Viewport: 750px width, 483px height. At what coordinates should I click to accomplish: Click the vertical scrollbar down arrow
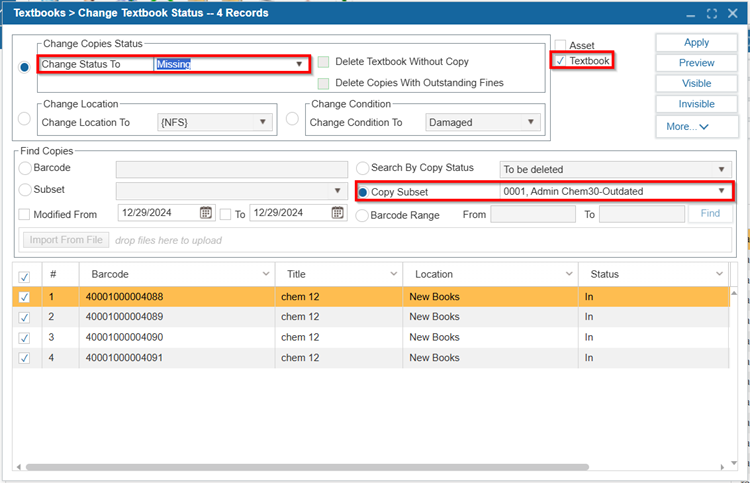tap(734, 463)
